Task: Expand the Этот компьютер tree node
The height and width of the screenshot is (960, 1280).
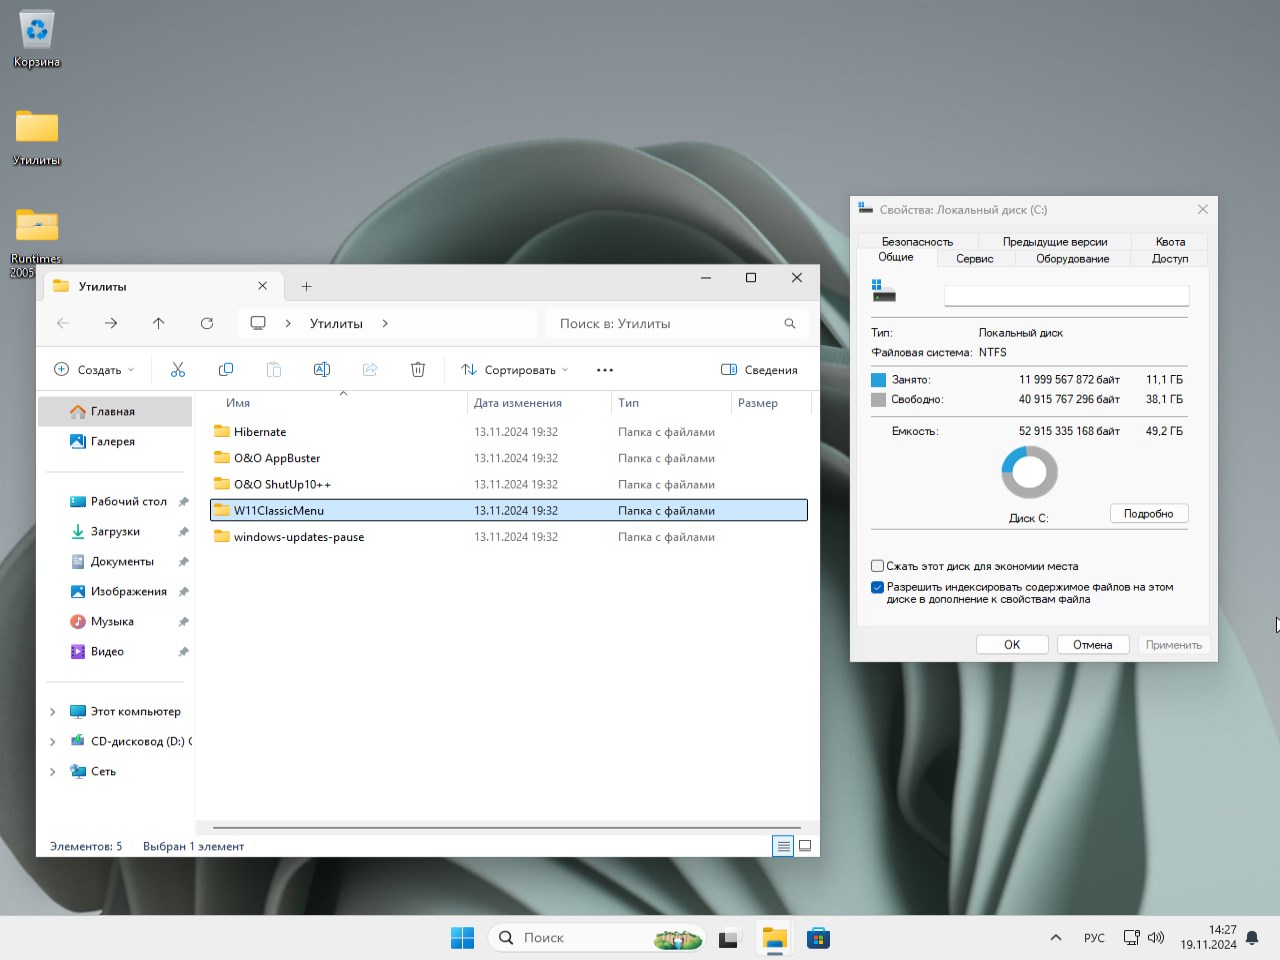Action: pos(53,712)
